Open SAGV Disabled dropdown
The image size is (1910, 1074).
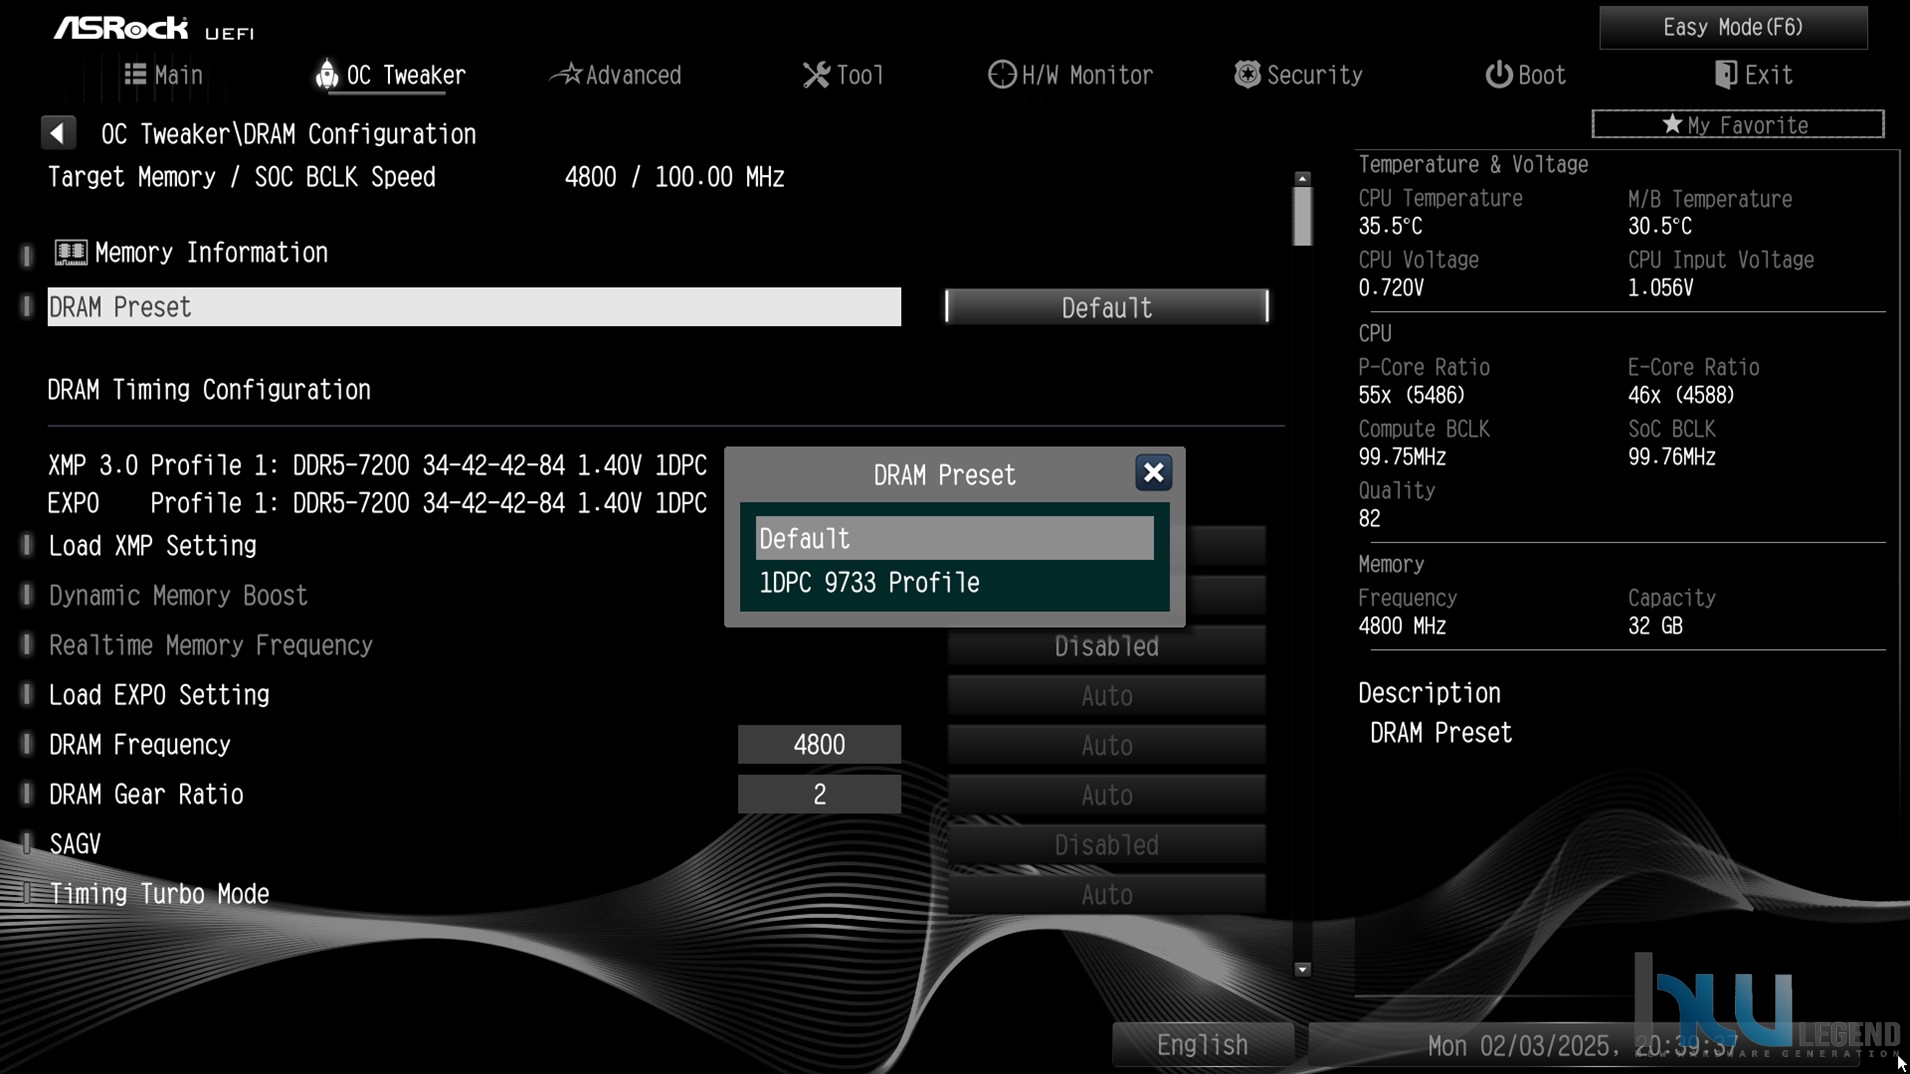(1106, 845)
